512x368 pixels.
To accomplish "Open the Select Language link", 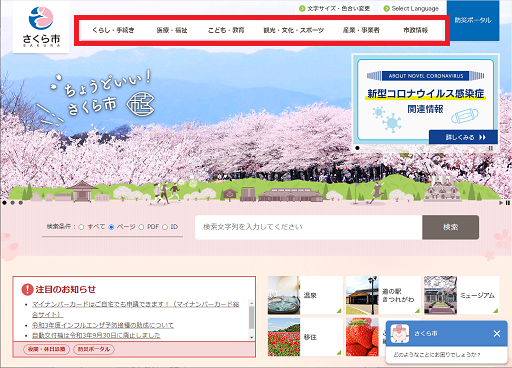I will tap(411, 8).
